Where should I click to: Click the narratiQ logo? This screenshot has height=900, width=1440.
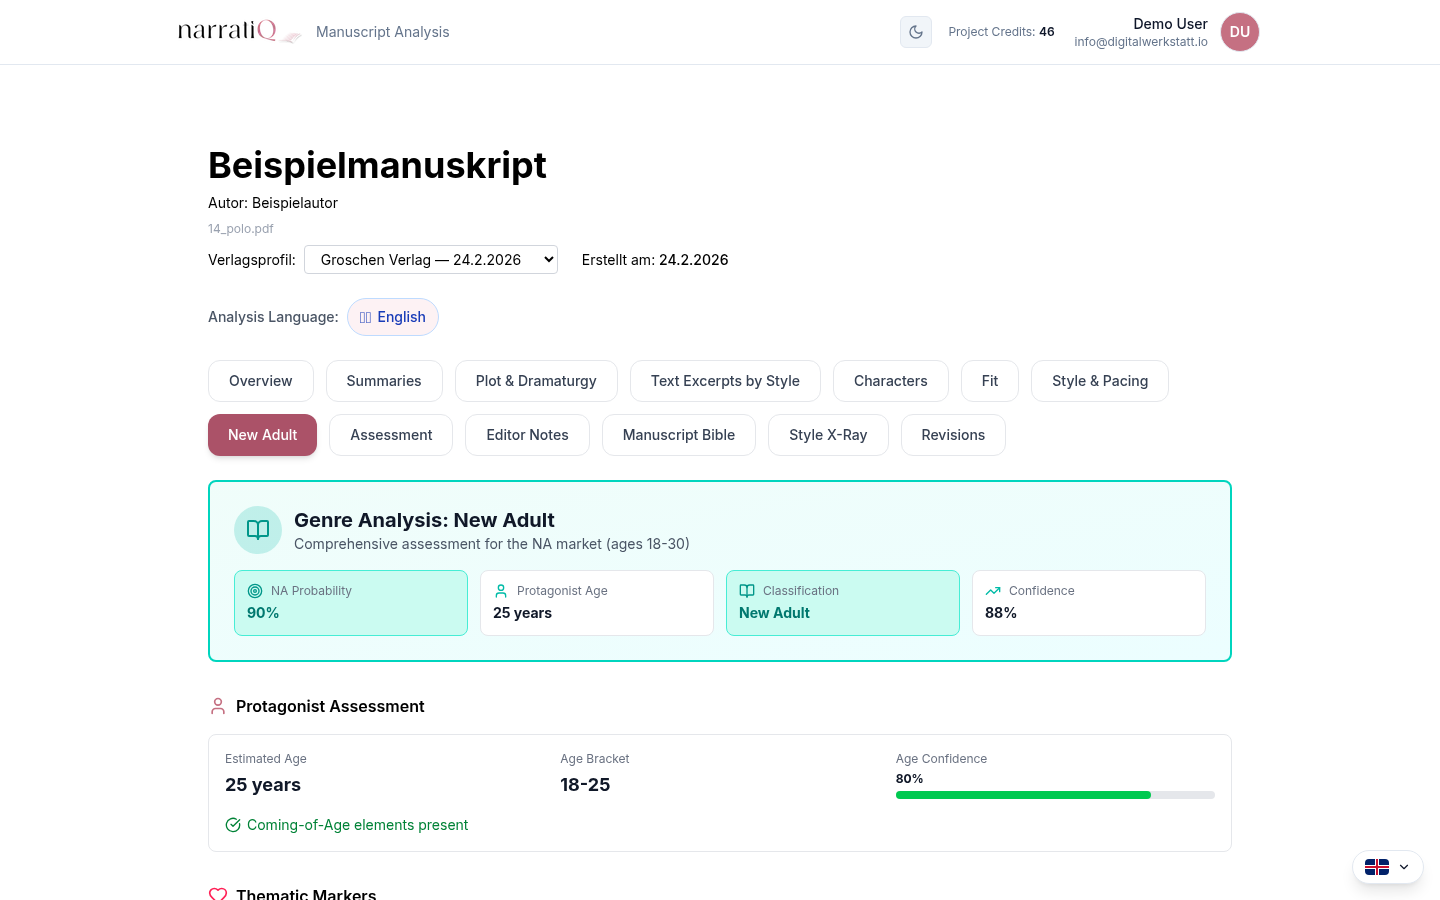[x=238, y=31]
